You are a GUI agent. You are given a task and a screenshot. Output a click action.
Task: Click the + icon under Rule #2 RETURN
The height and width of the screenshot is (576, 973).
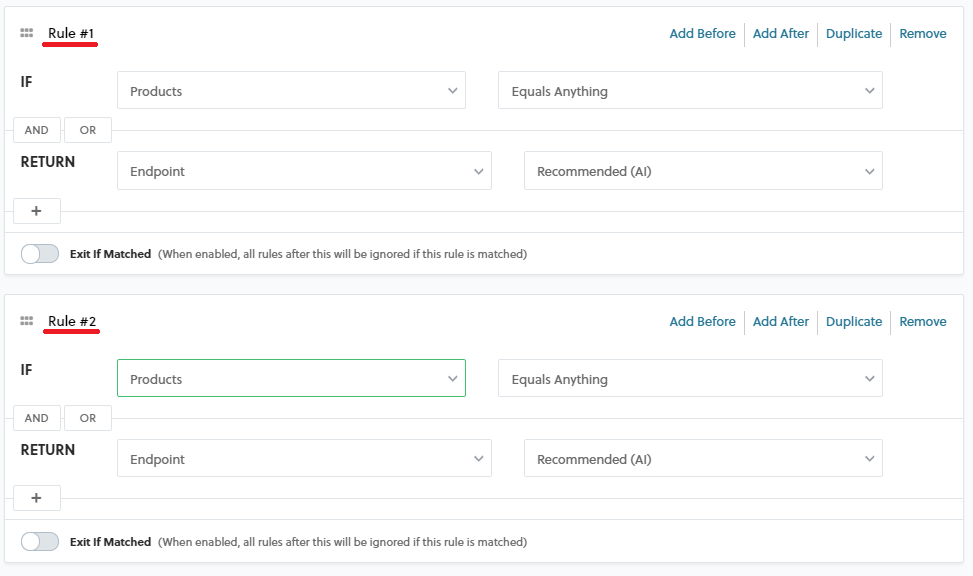[36, 497]
